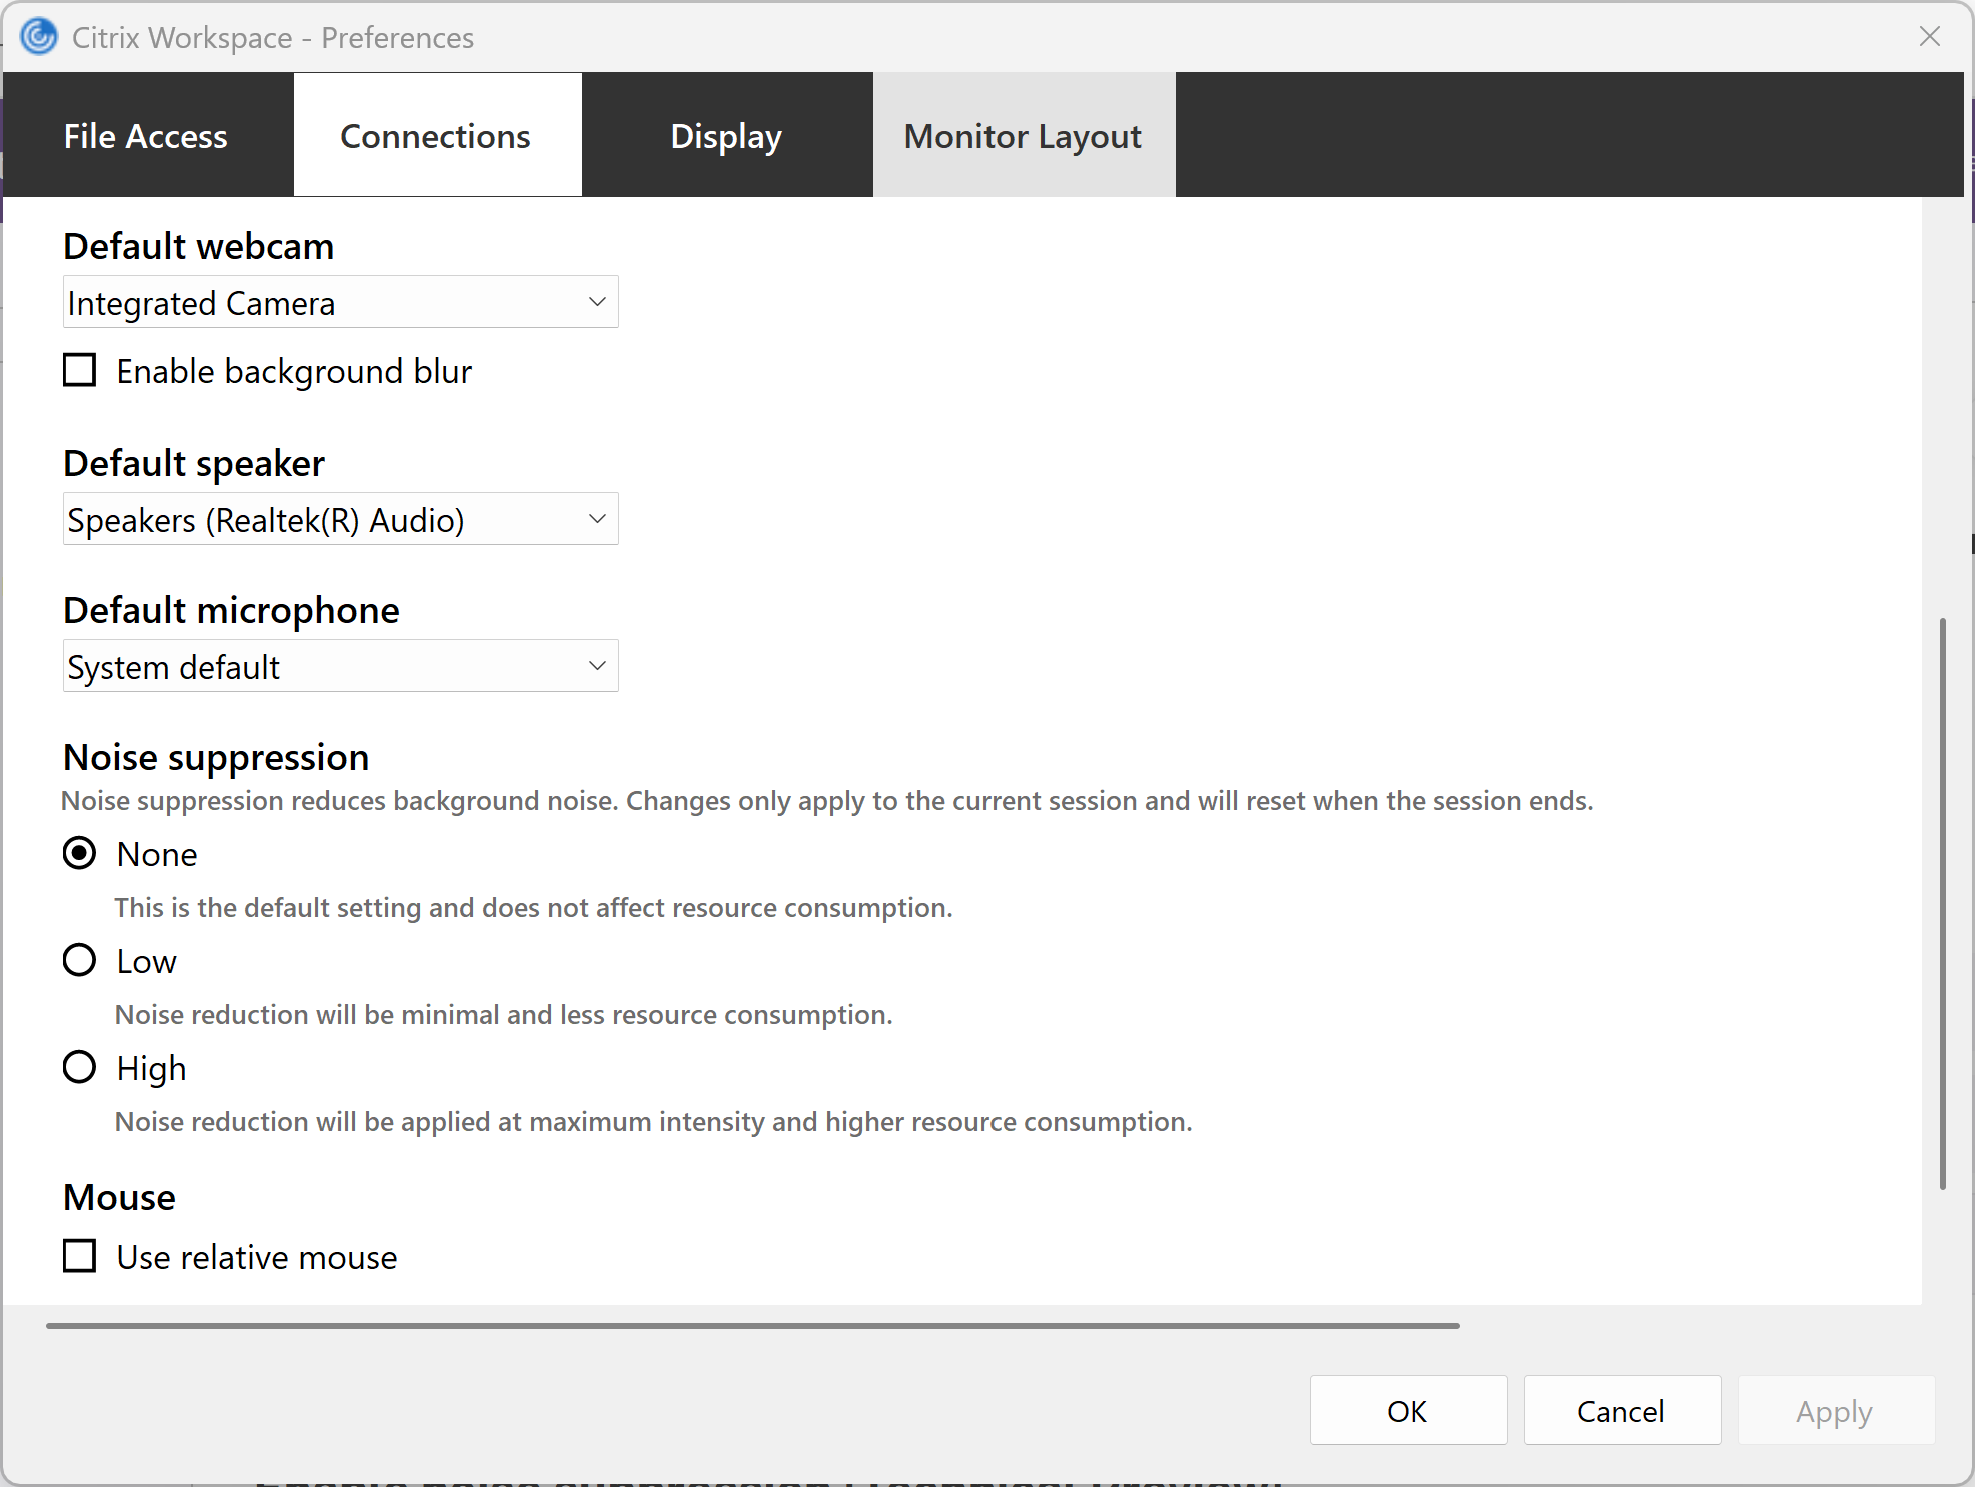The width and height of the screenshot is (1975, 1487).
Task: Click the webcam dropdown chevron arrow
Action: tap(597, 302)
